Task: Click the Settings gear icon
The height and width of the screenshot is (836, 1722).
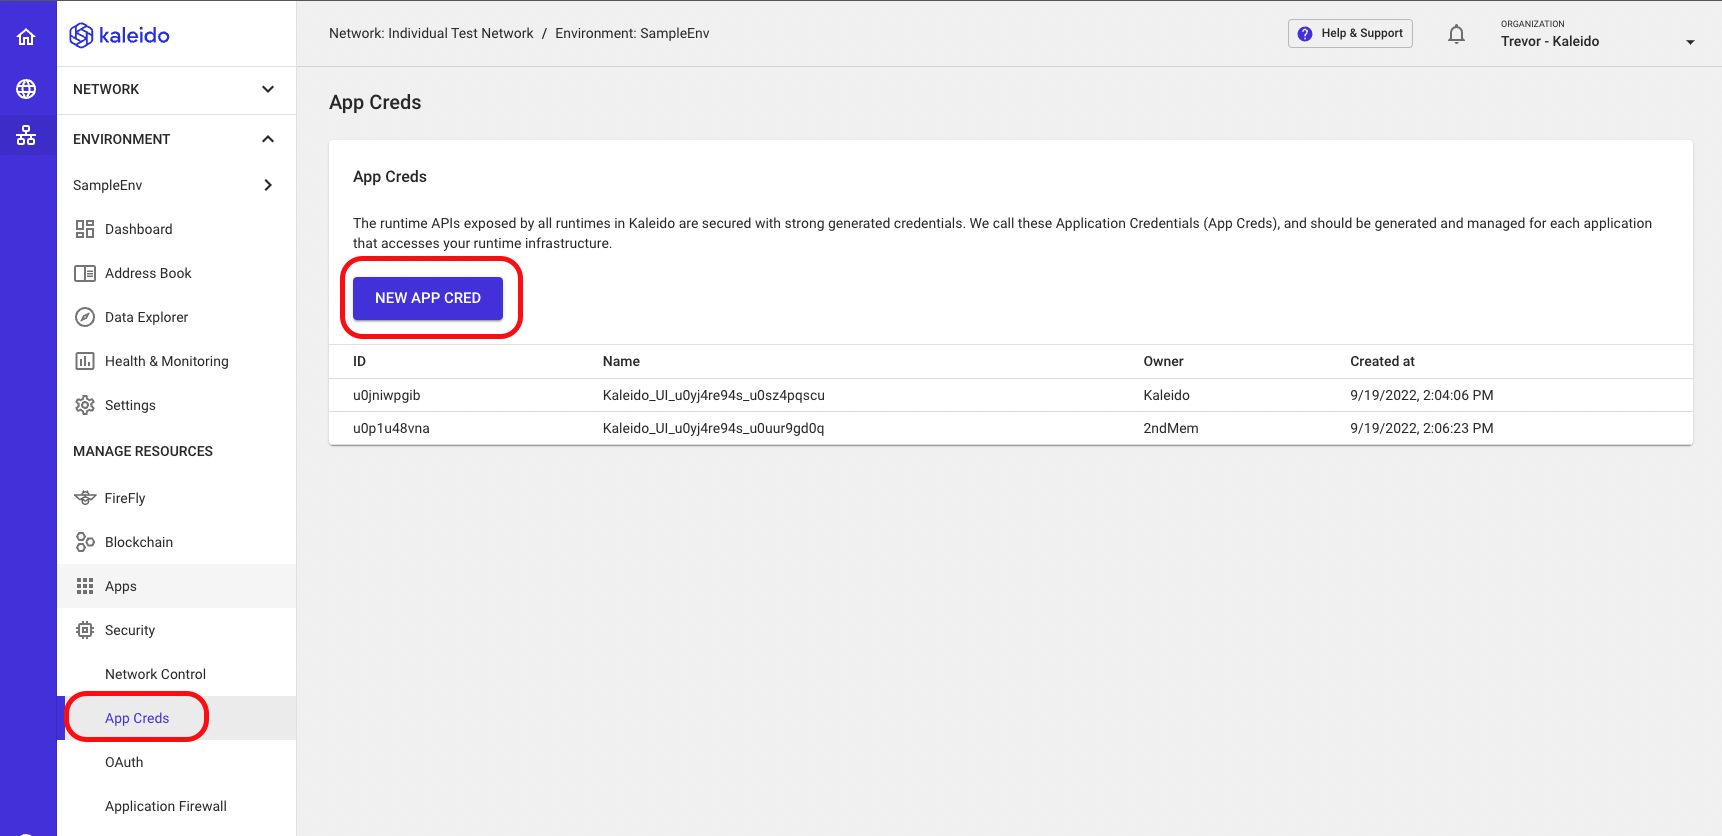Action: (x=85, y=405)
